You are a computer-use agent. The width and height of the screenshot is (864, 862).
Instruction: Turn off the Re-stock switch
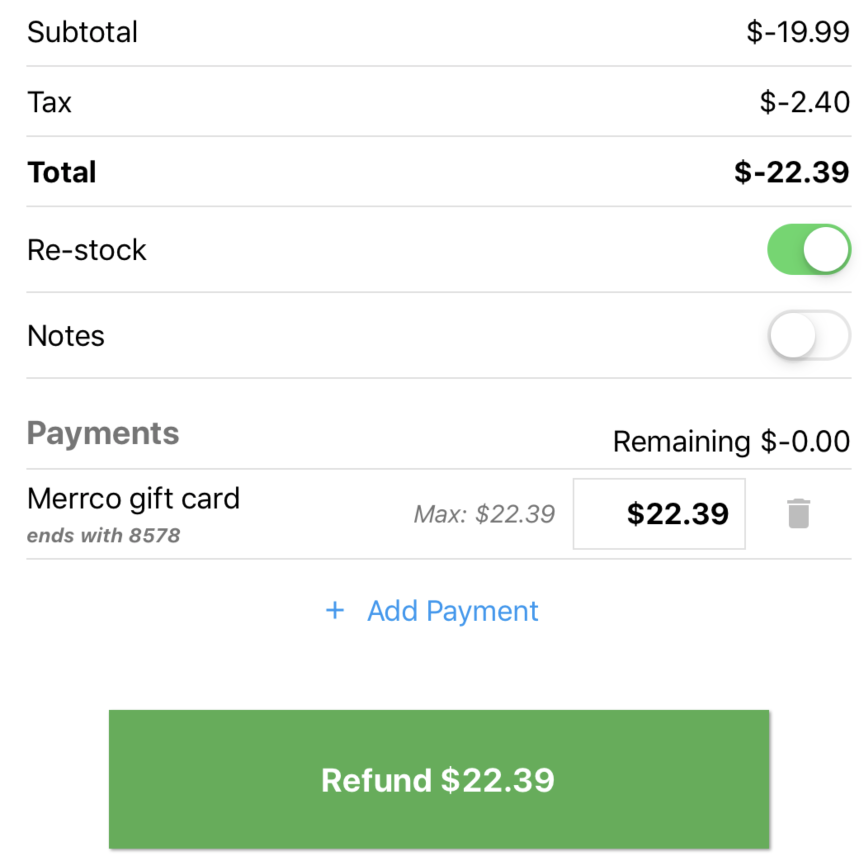(x=808, y=250)
